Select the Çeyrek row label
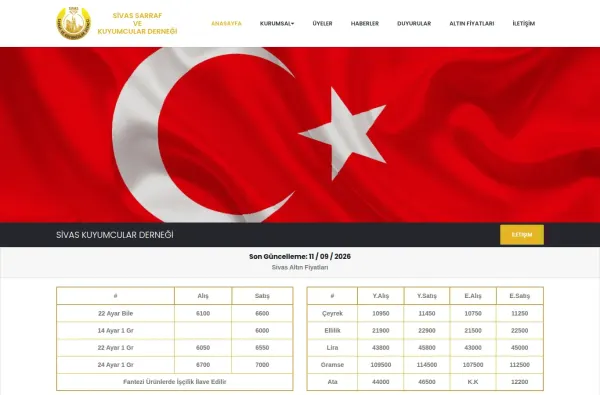The image size is (600, 395). [x=332, y=313]
